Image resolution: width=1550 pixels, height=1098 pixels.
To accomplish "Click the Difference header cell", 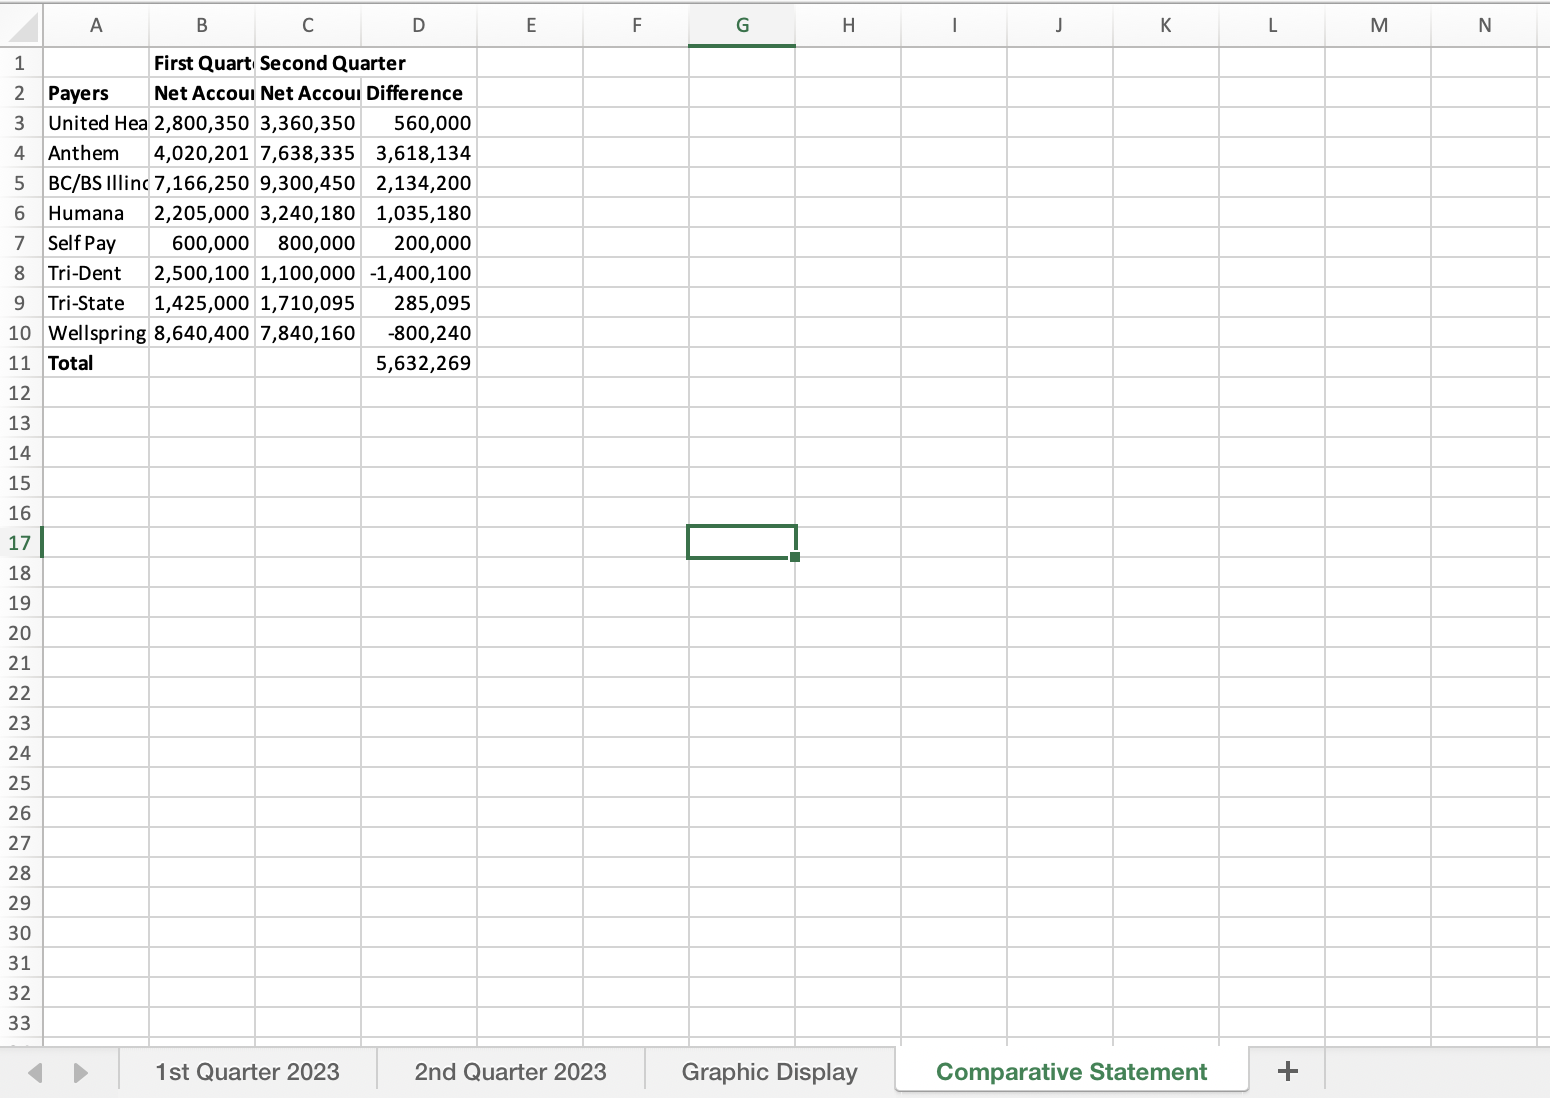I will [x=418, y=92].
